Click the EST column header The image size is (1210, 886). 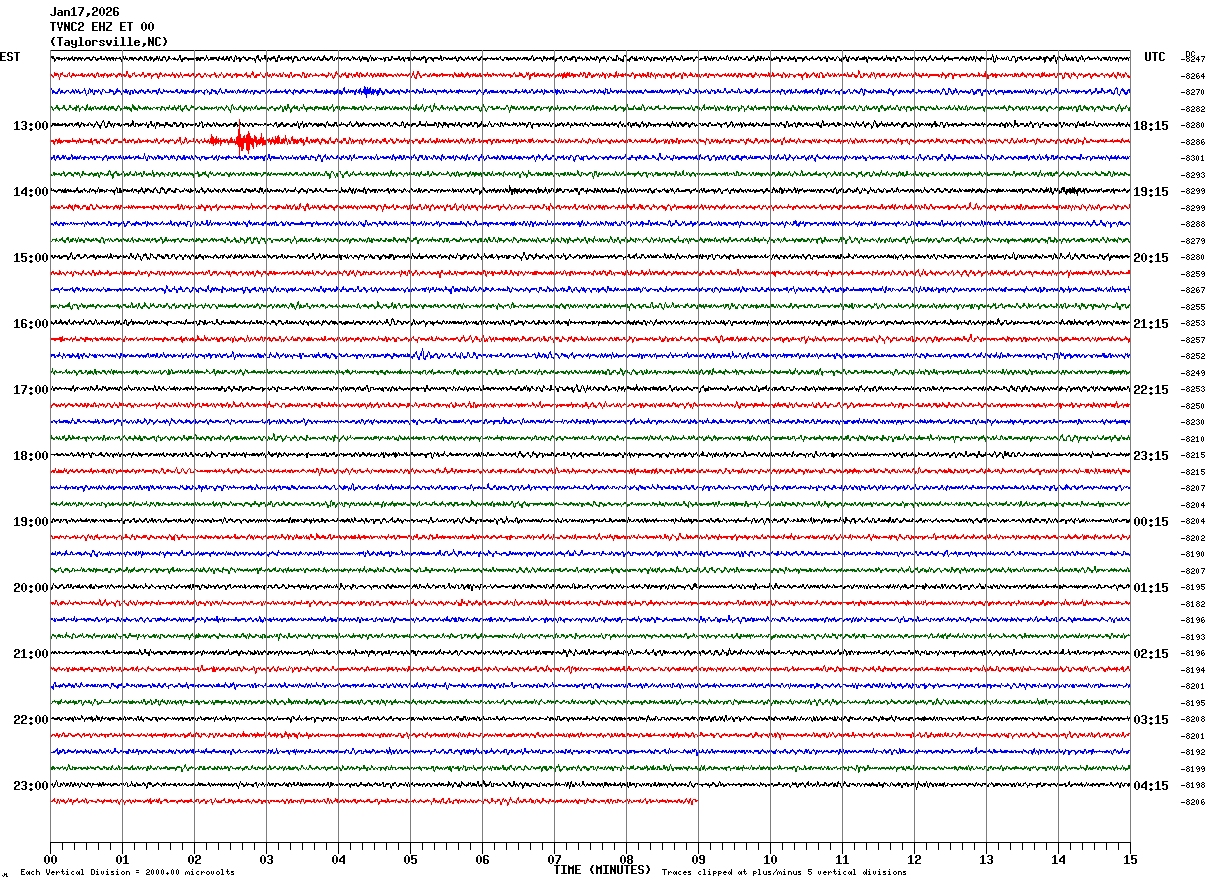click(10, 57)
